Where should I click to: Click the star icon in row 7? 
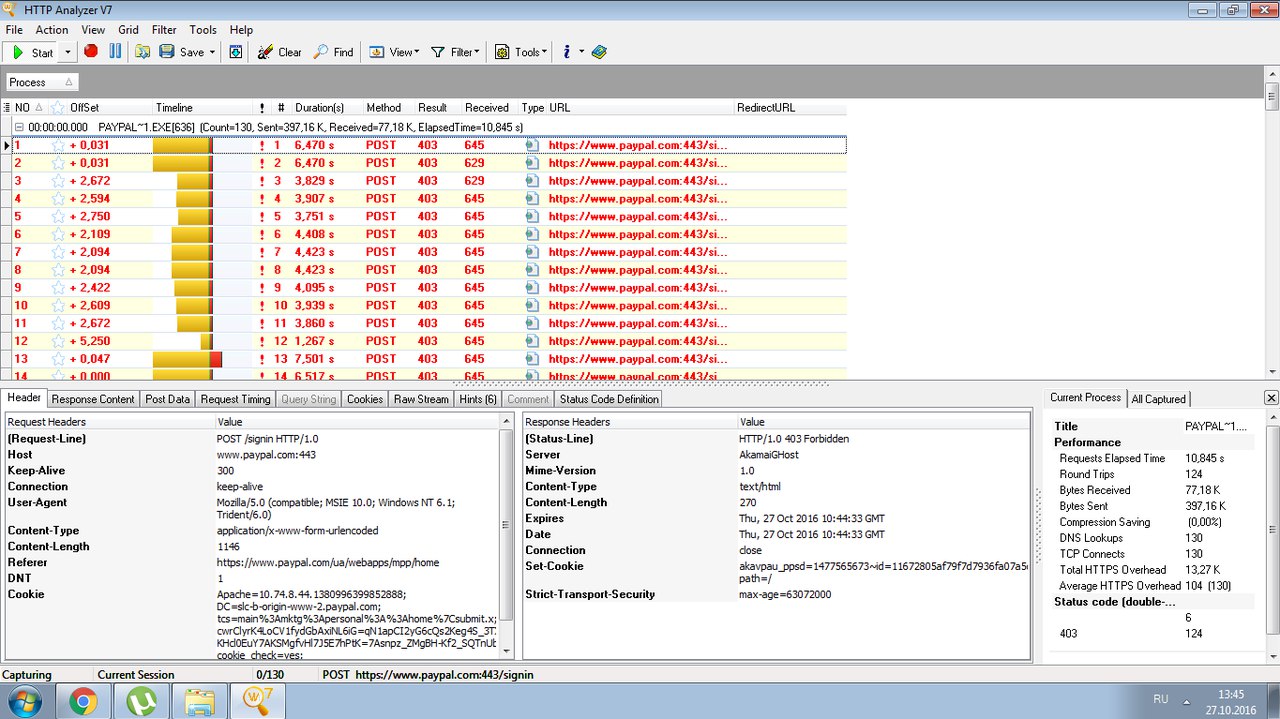[x=58, y=252]
